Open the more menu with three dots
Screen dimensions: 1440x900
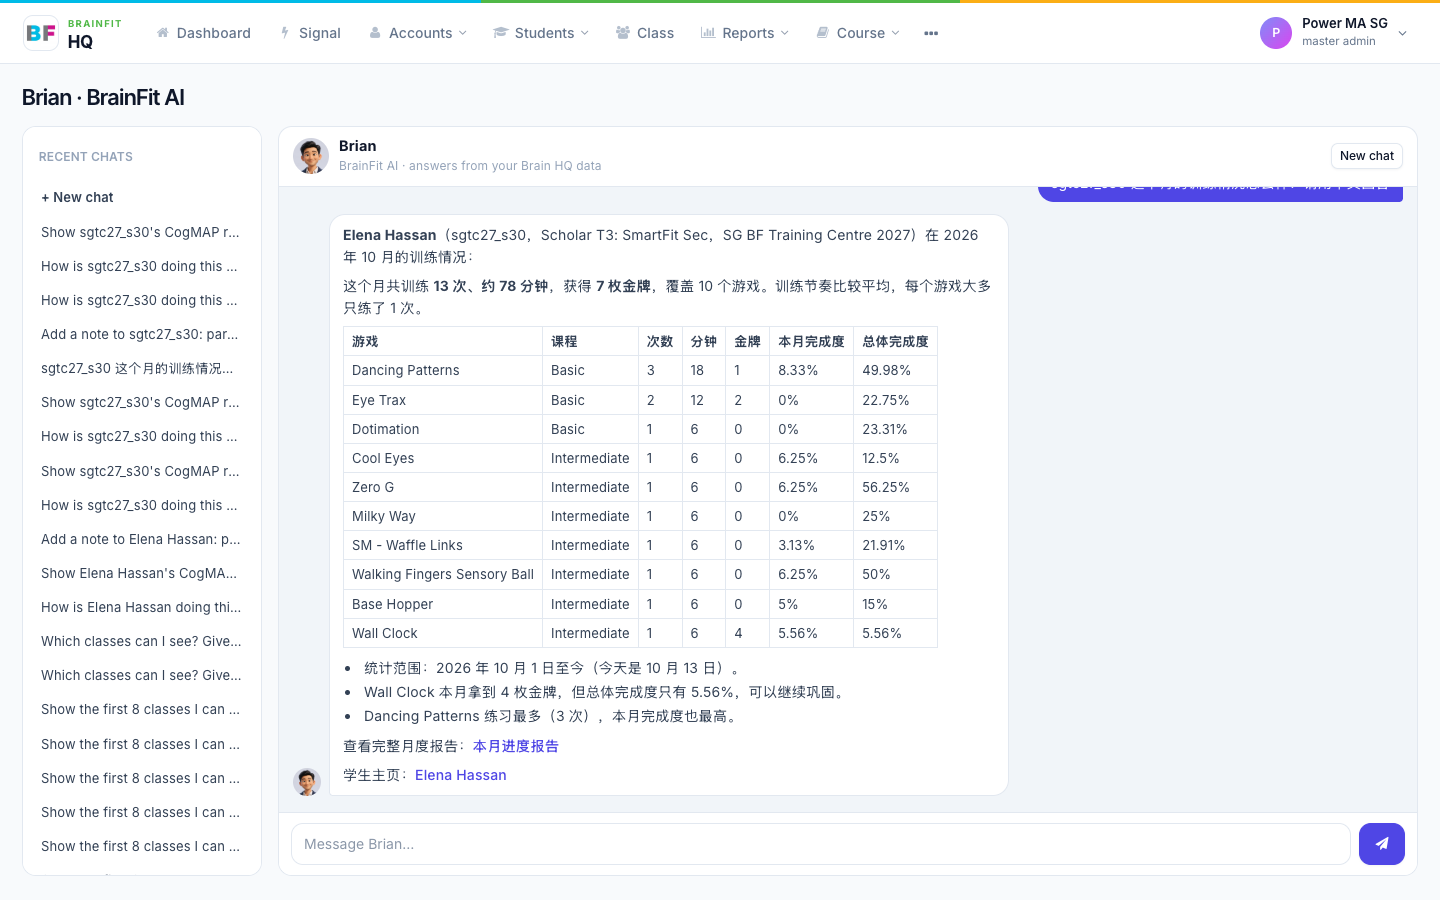[931, 33]
